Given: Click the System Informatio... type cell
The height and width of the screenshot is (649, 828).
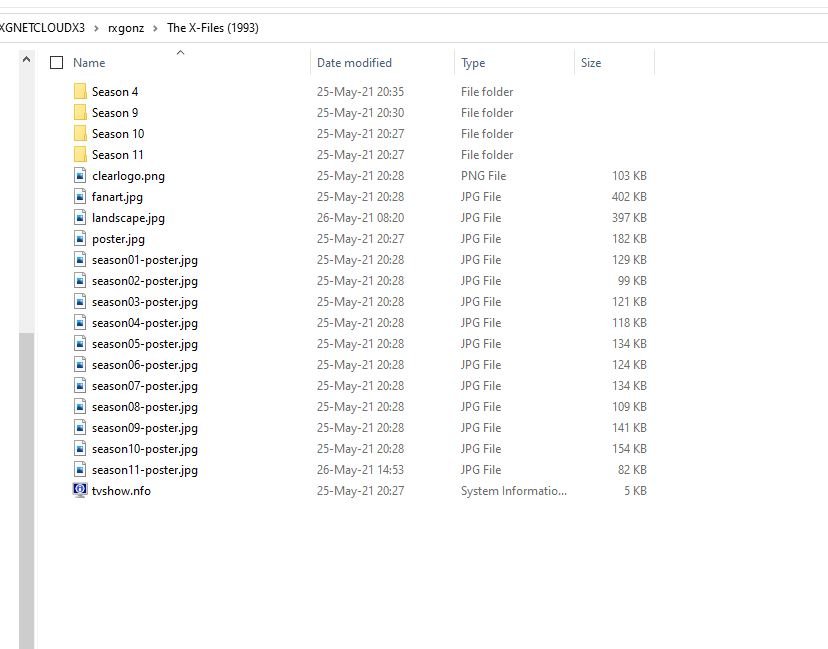Looking at the screenshot, I should [514, 491].
